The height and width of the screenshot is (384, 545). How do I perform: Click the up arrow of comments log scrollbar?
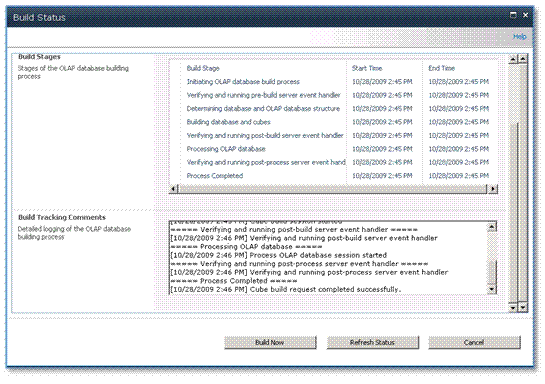pos(491,227)
